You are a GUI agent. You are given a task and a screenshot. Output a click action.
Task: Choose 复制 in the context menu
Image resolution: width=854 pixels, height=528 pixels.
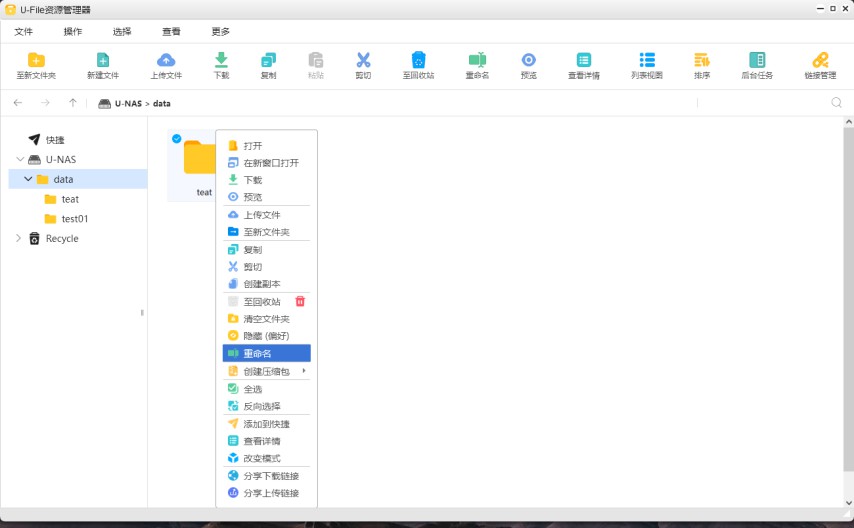click(266, 250)
